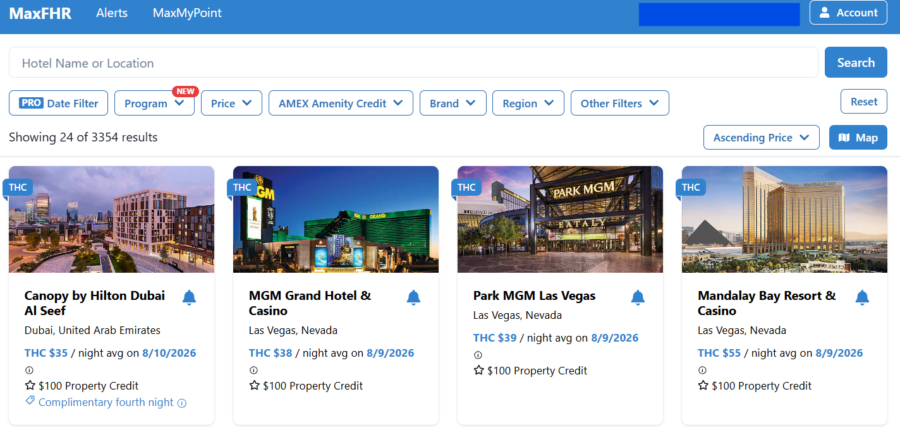Click the THC $55 price text
Image resolution: width=900 pixels, height=435 pixels.
click(719, 353)
